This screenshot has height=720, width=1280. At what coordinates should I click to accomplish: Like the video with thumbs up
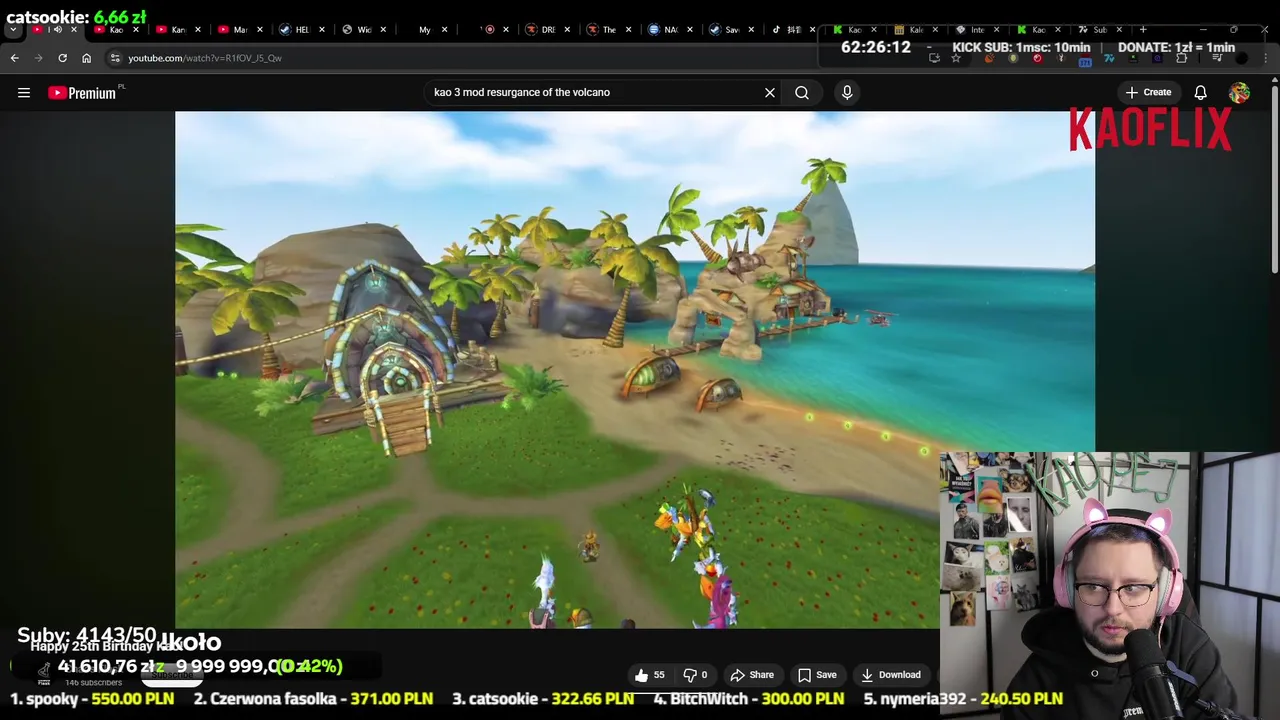649,675
